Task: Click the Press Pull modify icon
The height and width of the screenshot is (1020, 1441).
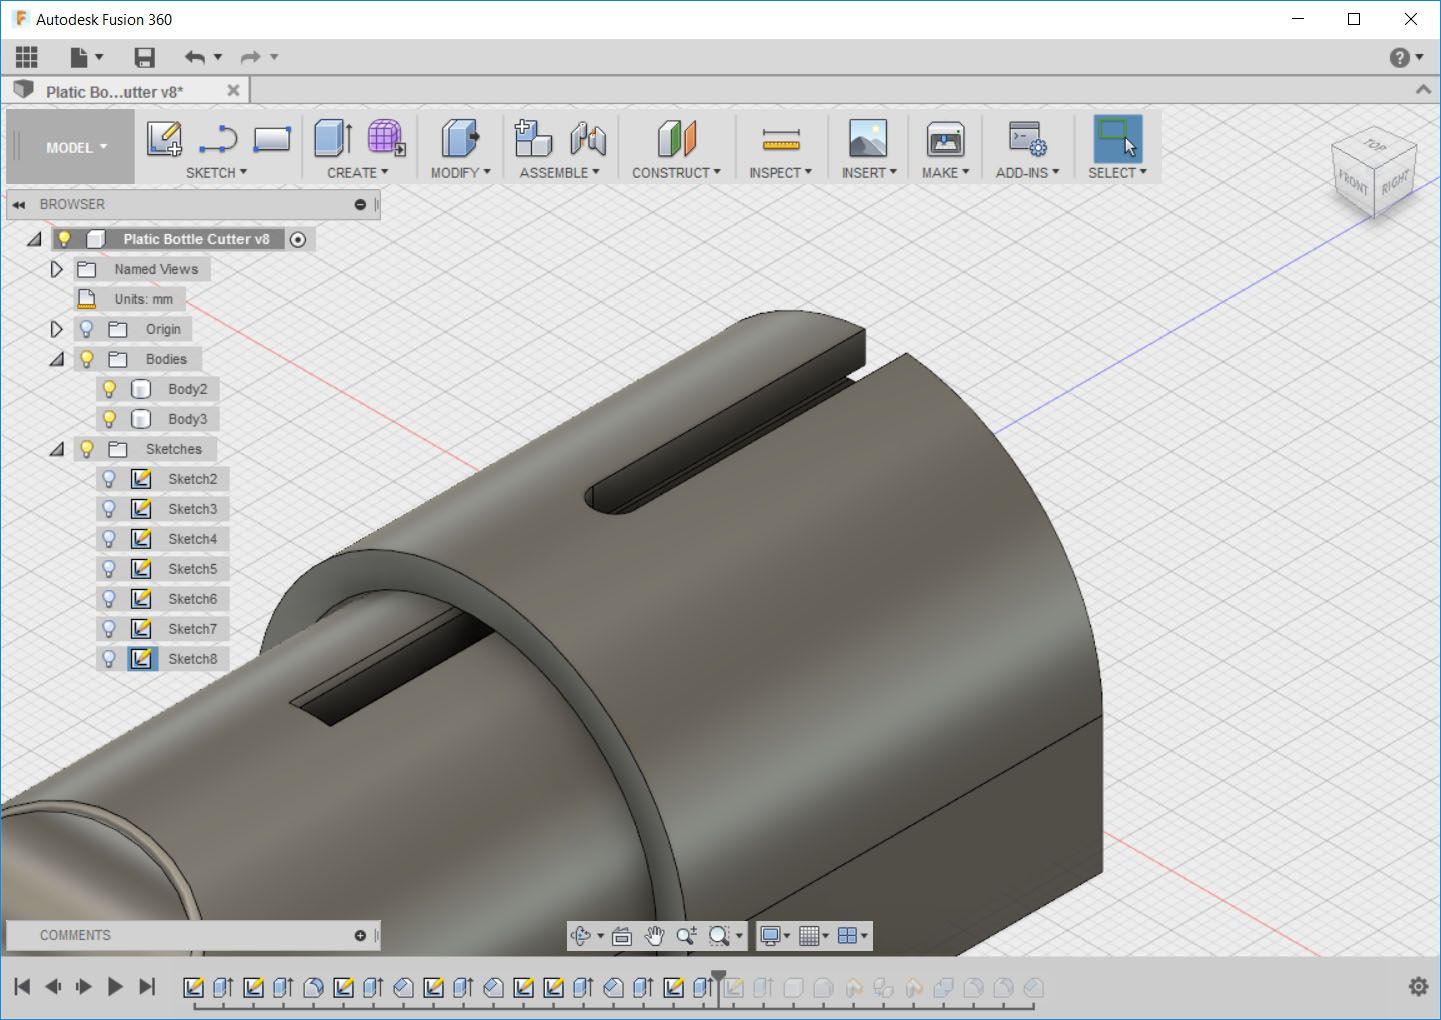Action: tap(460, 138)
